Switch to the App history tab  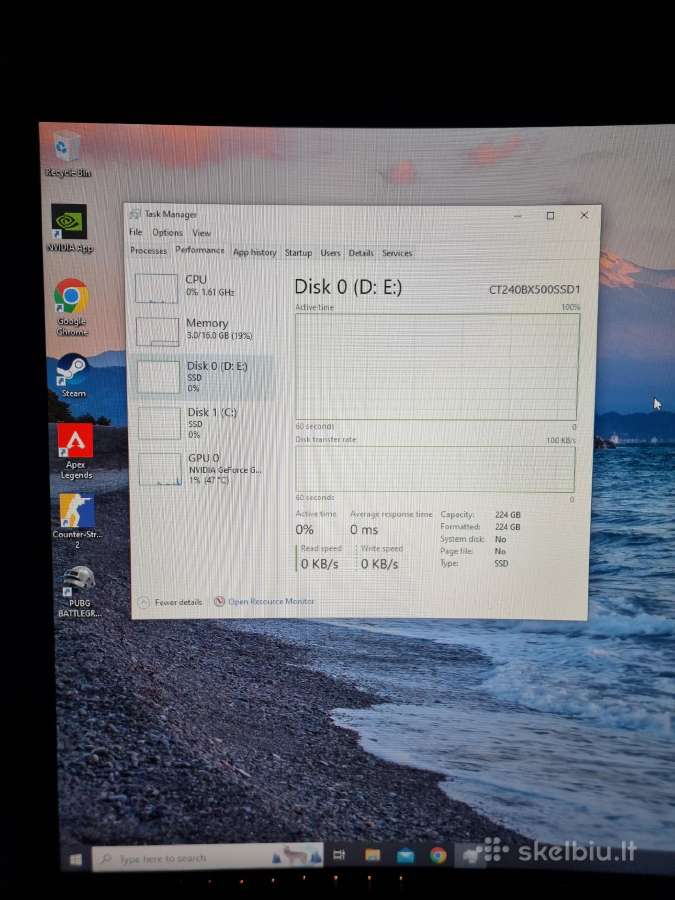255,252
